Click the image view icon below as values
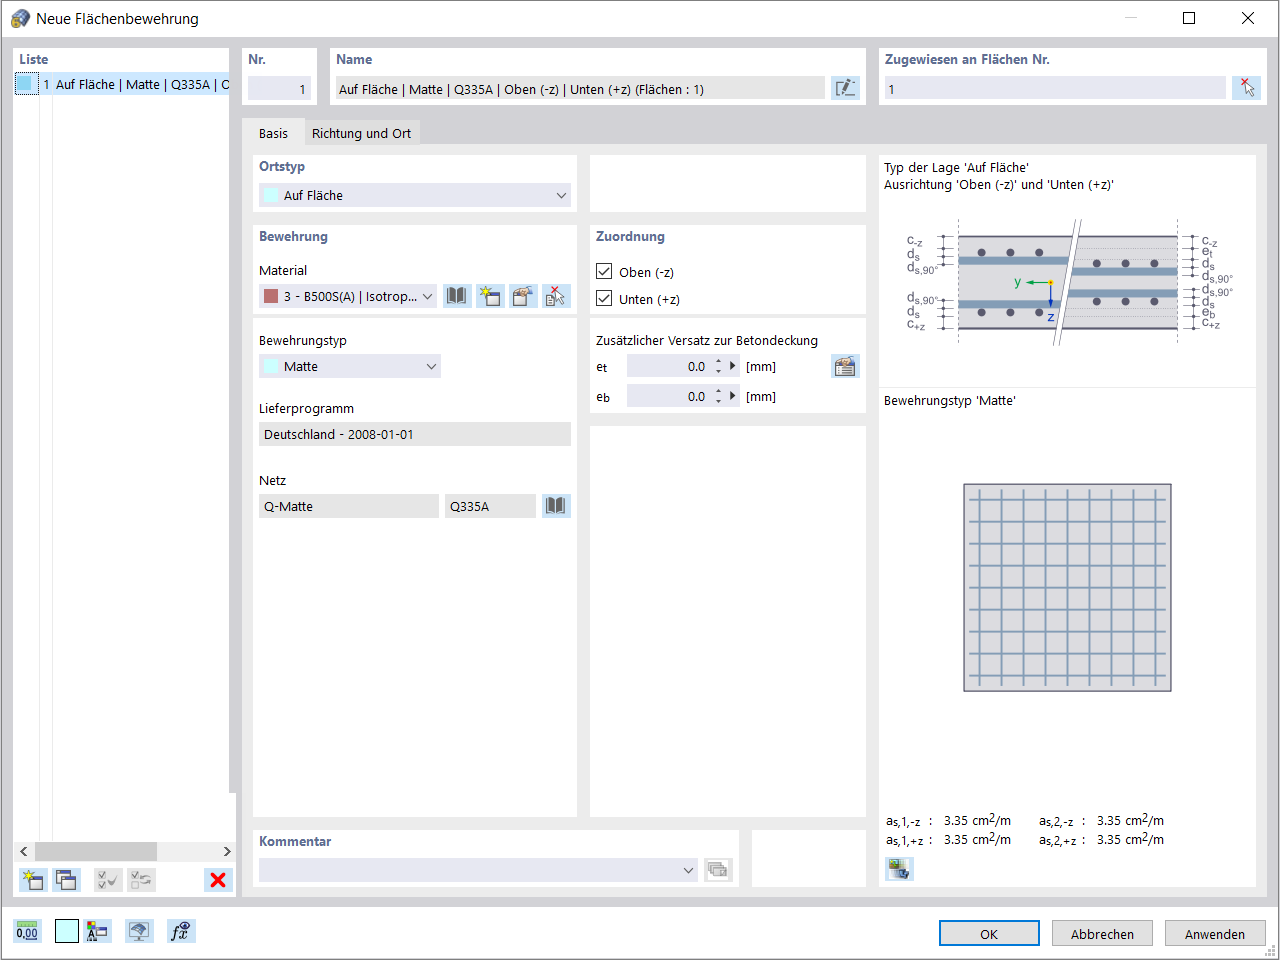The width and height of the screenshot is (1280, 960). (x=900, y=869)
